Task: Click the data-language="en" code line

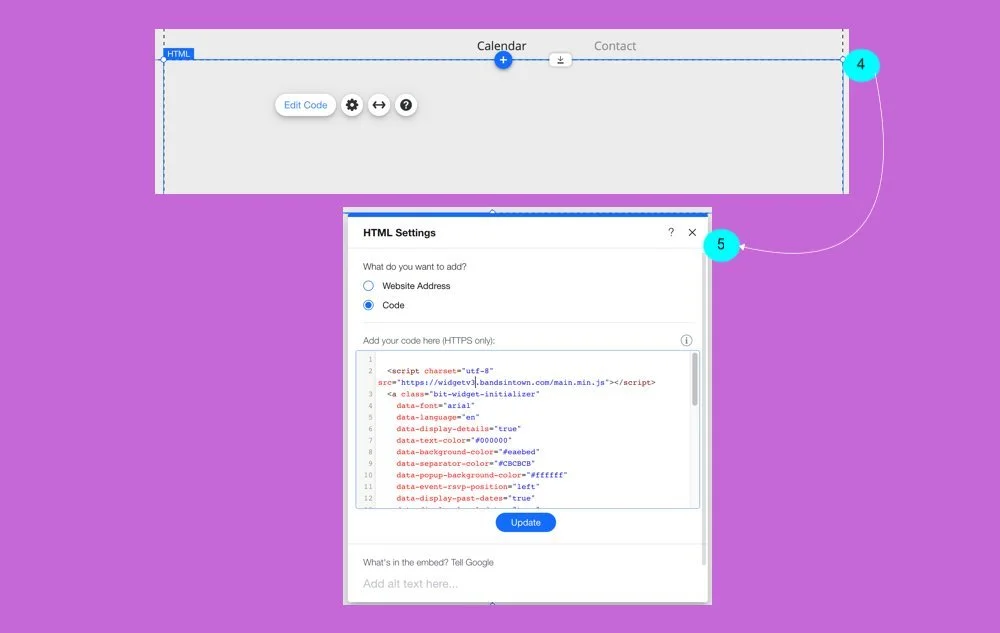Action: pos(438,417)
